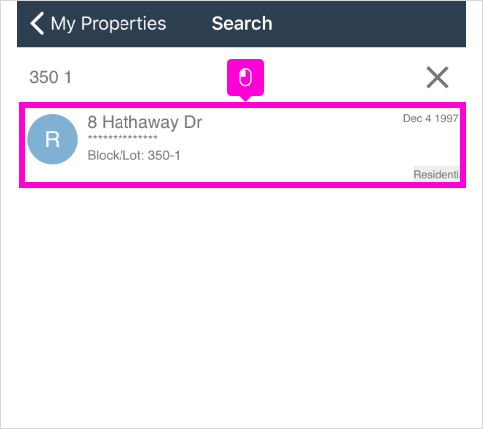Select the highlighted search result row
The image size is (483, 429).
coord(242,145)
